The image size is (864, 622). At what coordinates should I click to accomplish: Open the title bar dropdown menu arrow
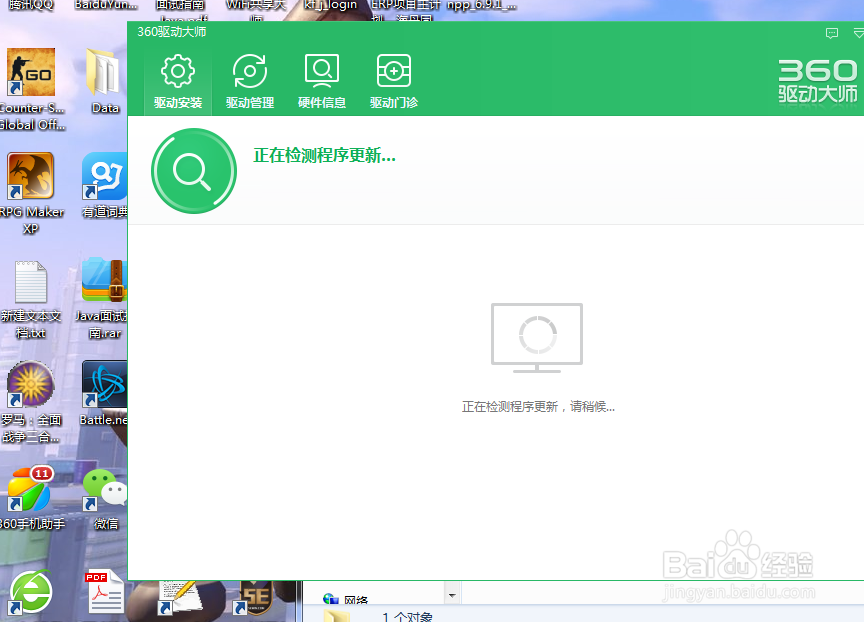tap(858, 34)
